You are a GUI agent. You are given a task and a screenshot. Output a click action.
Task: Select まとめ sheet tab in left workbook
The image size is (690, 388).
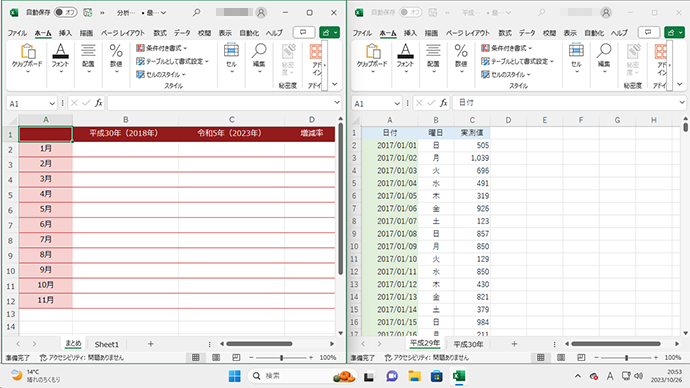(x=73, y=344)
